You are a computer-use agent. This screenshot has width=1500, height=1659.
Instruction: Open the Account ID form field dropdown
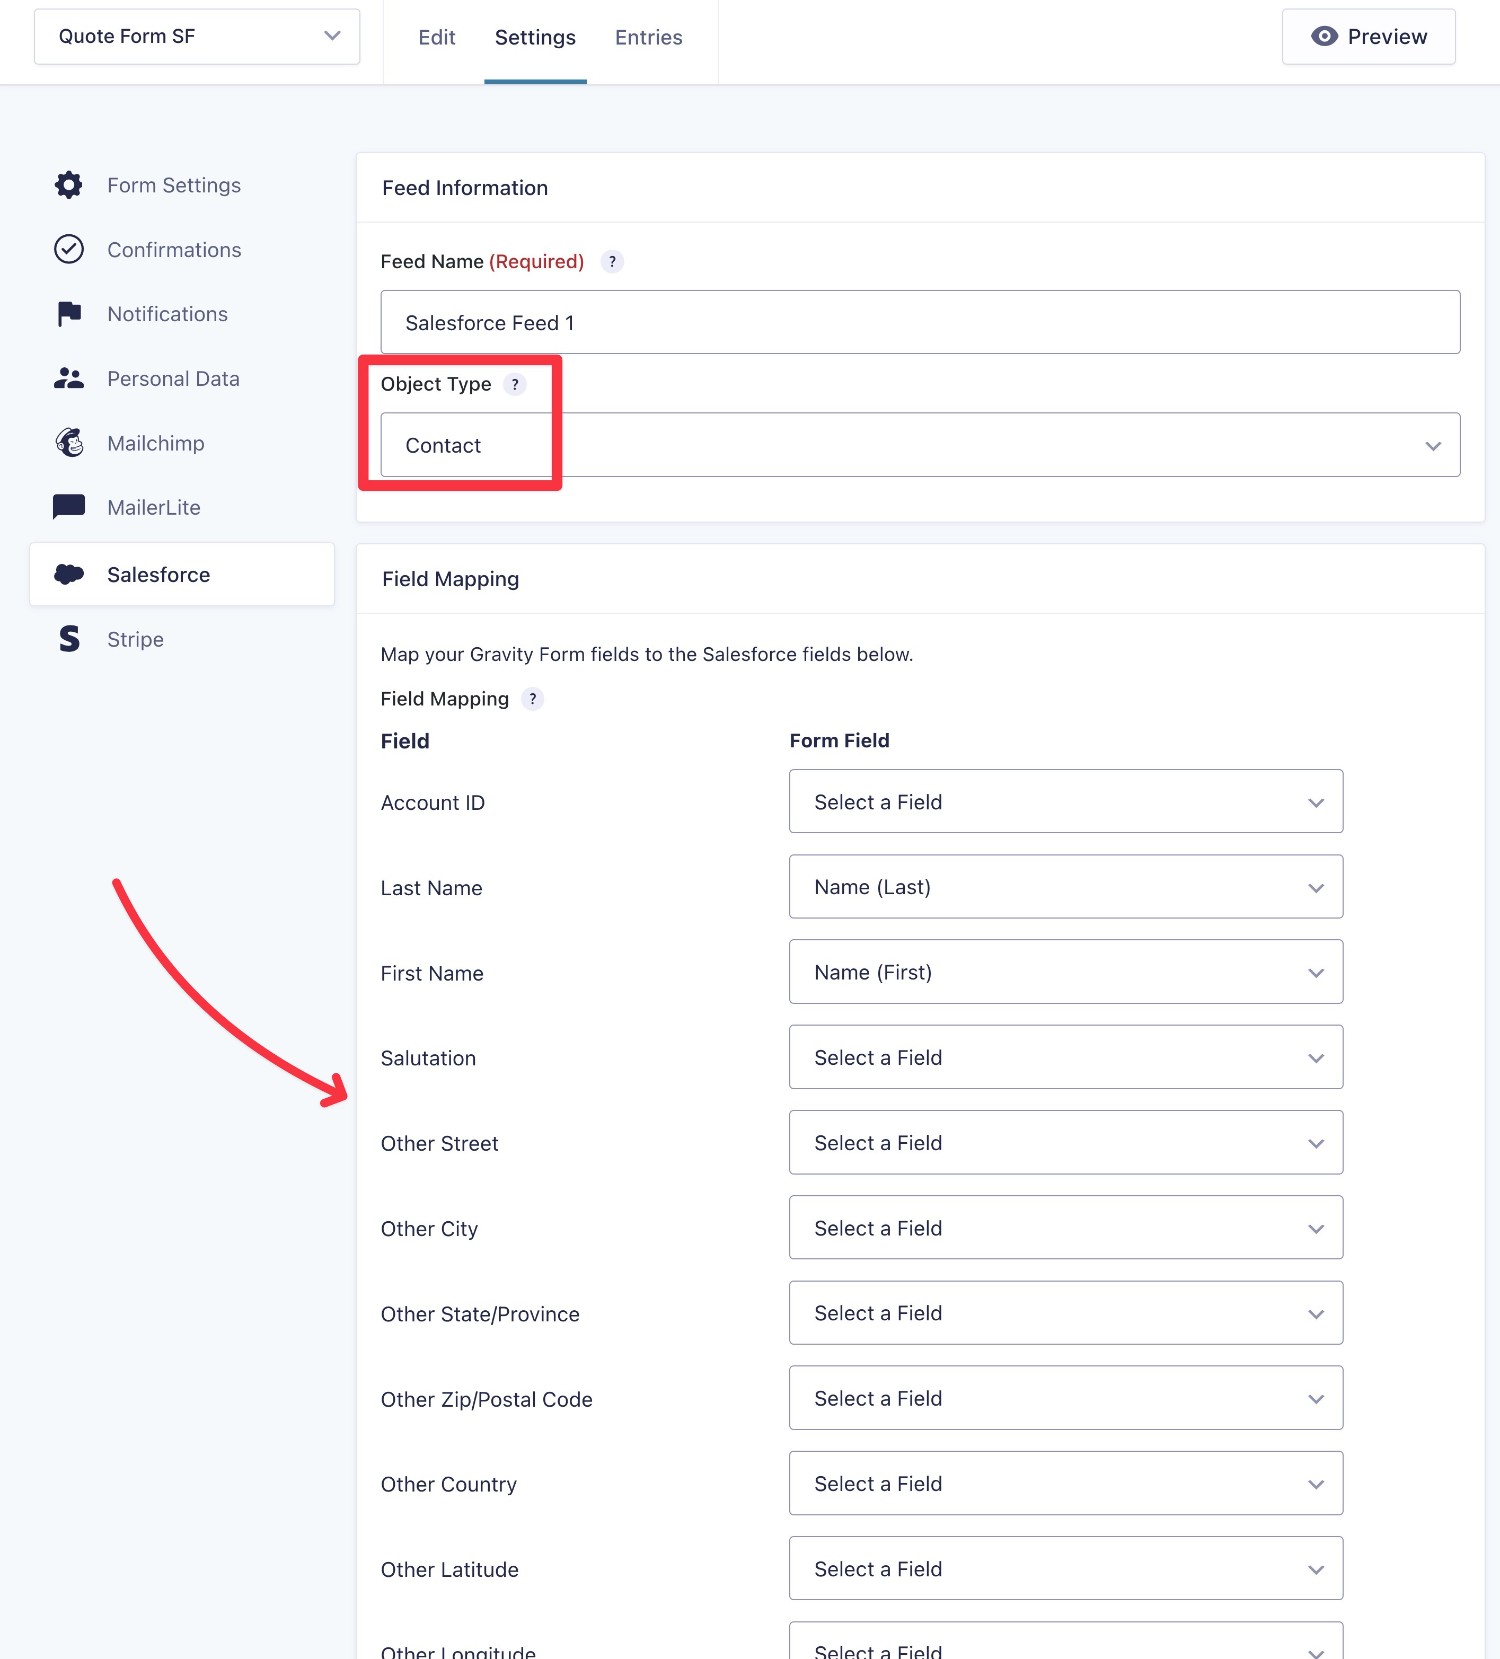pos(1066,801)
